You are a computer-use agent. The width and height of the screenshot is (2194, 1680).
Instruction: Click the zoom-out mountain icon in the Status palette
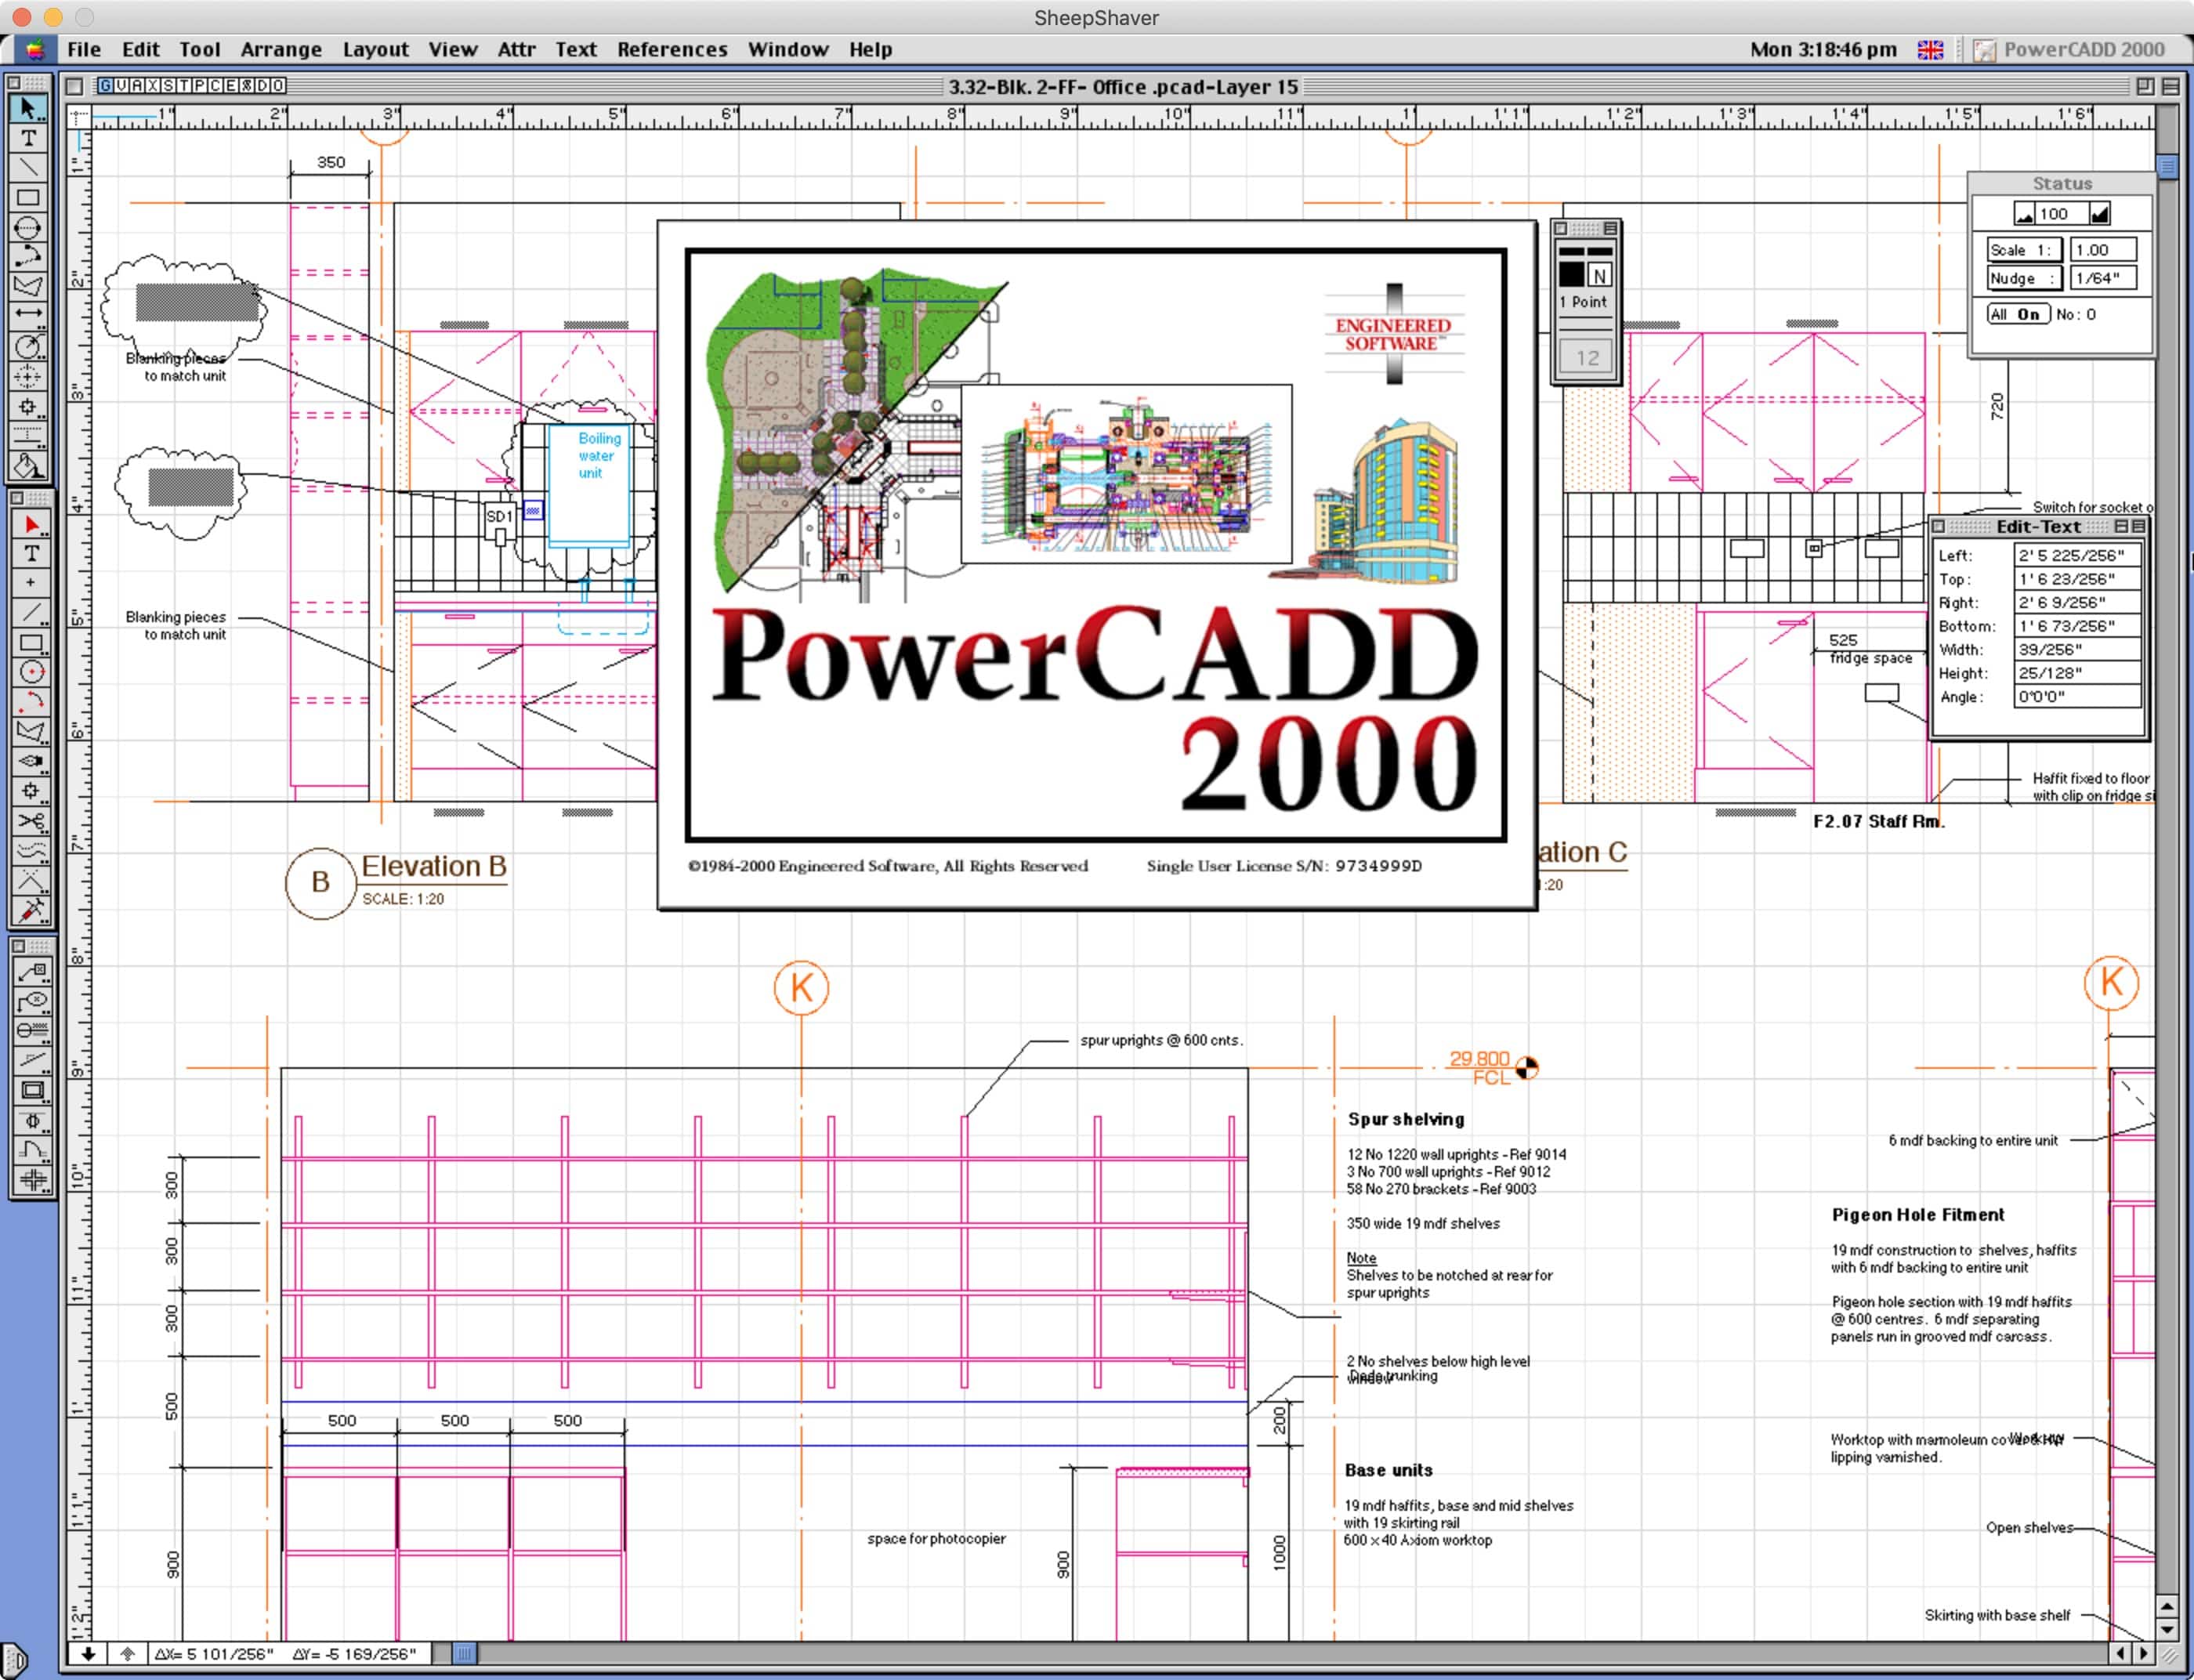point(2024,214)
